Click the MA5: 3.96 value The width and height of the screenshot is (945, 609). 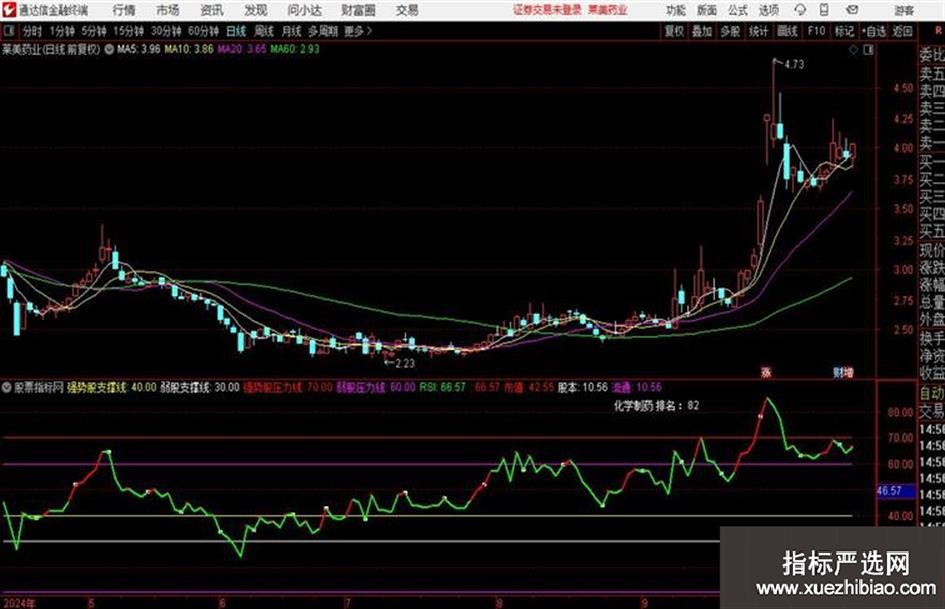[x=139, y=49]
